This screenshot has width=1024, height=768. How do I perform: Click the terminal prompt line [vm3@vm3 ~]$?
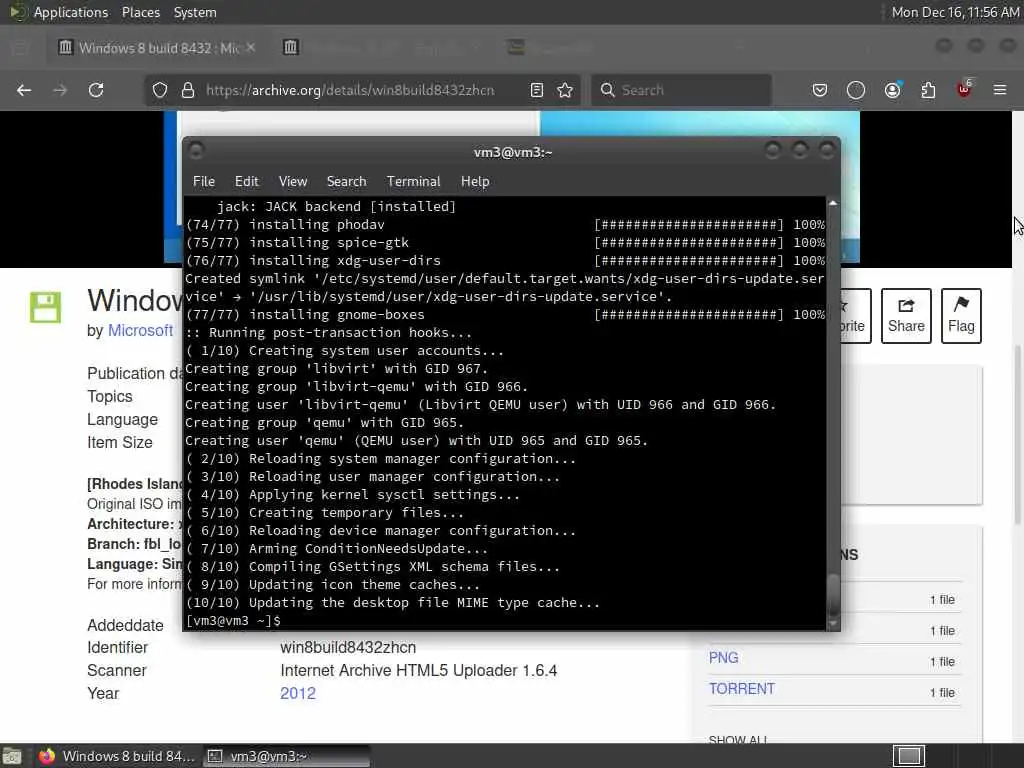233,621
